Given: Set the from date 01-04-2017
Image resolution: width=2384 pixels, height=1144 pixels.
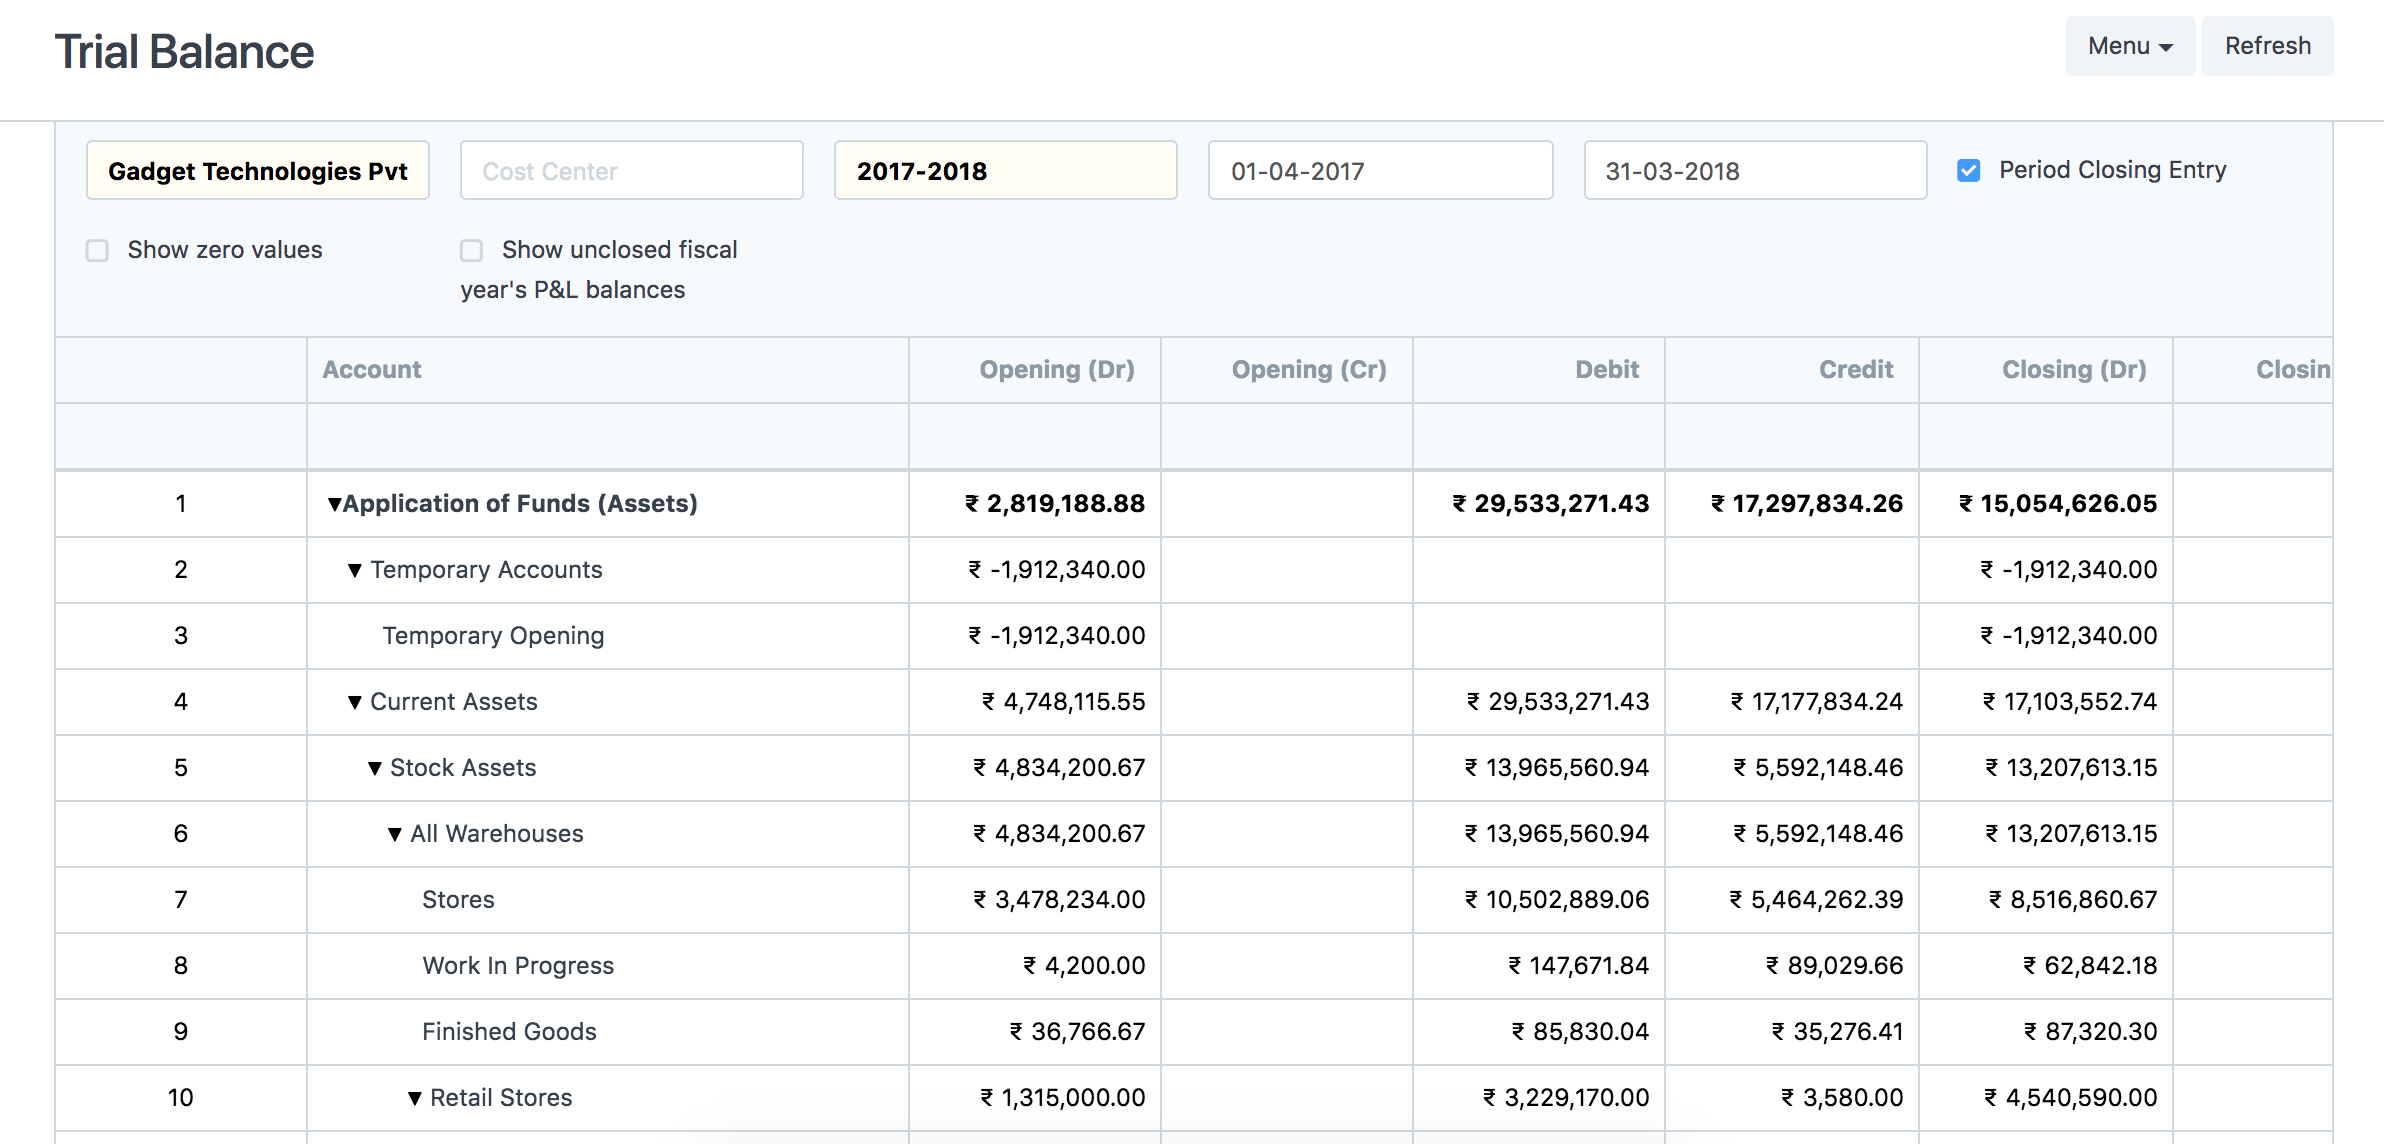Looking at the screenshot, I should (1381, 171).
